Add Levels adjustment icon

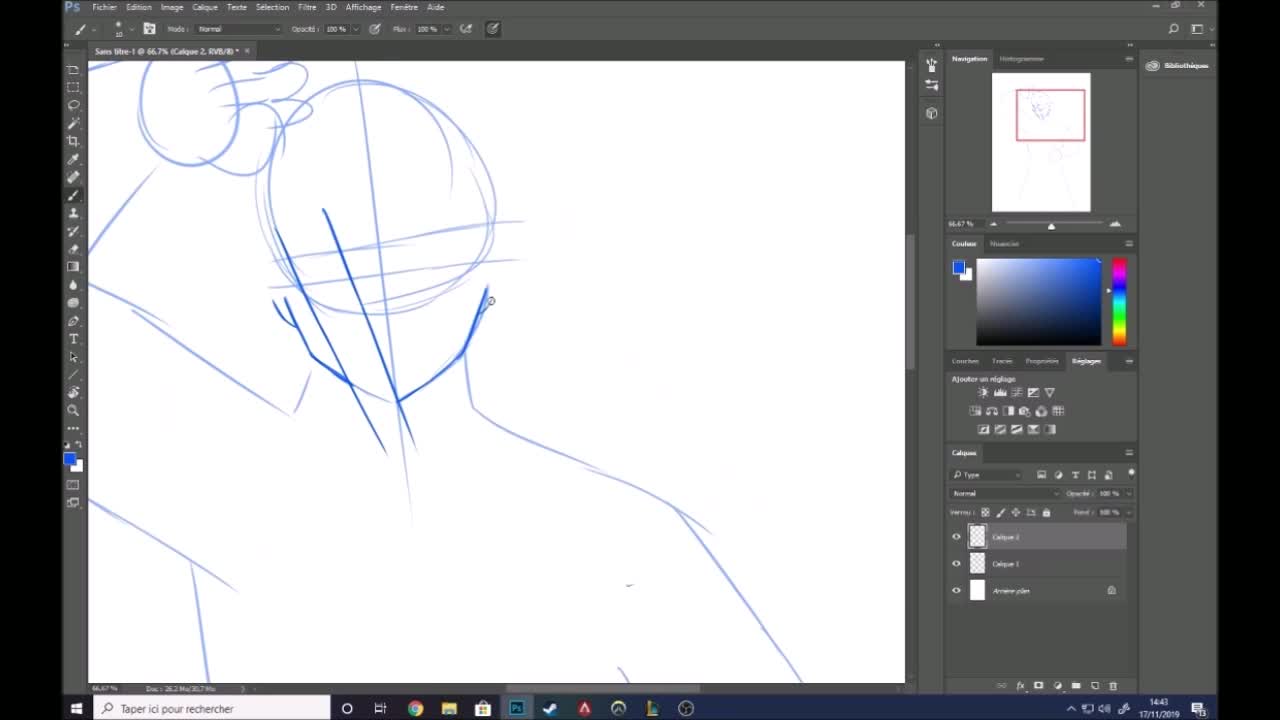point(1000,393)
